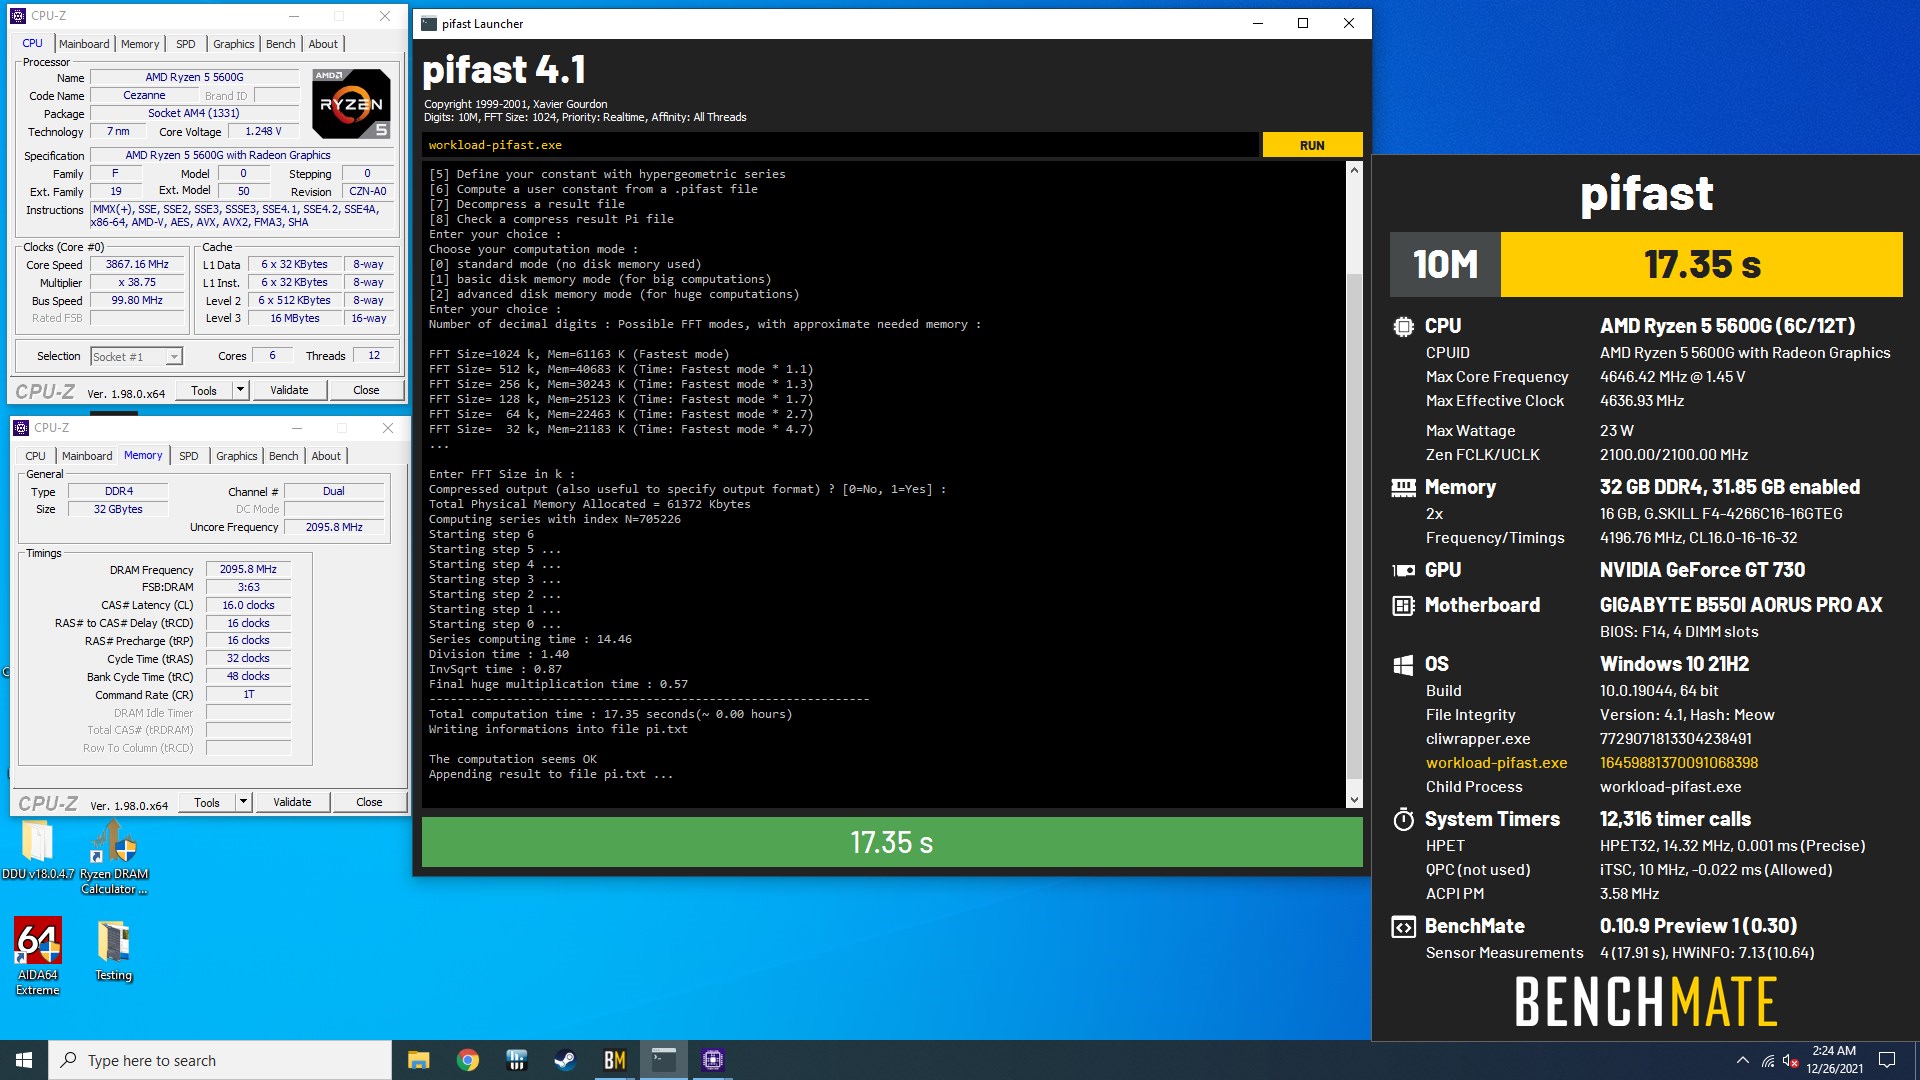Click the BenchMate version code icon
1920x1080 pixels.
click(1403, 926)
